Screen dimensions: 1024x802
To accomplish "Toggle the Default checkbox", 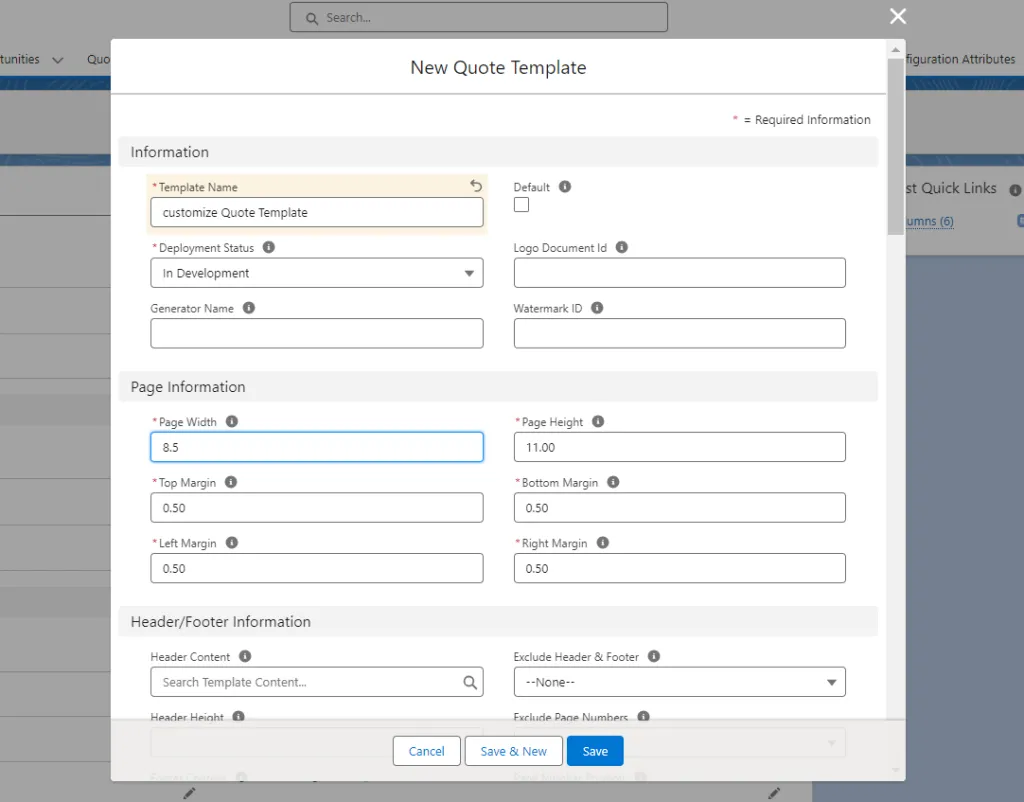I will point(521,204).
